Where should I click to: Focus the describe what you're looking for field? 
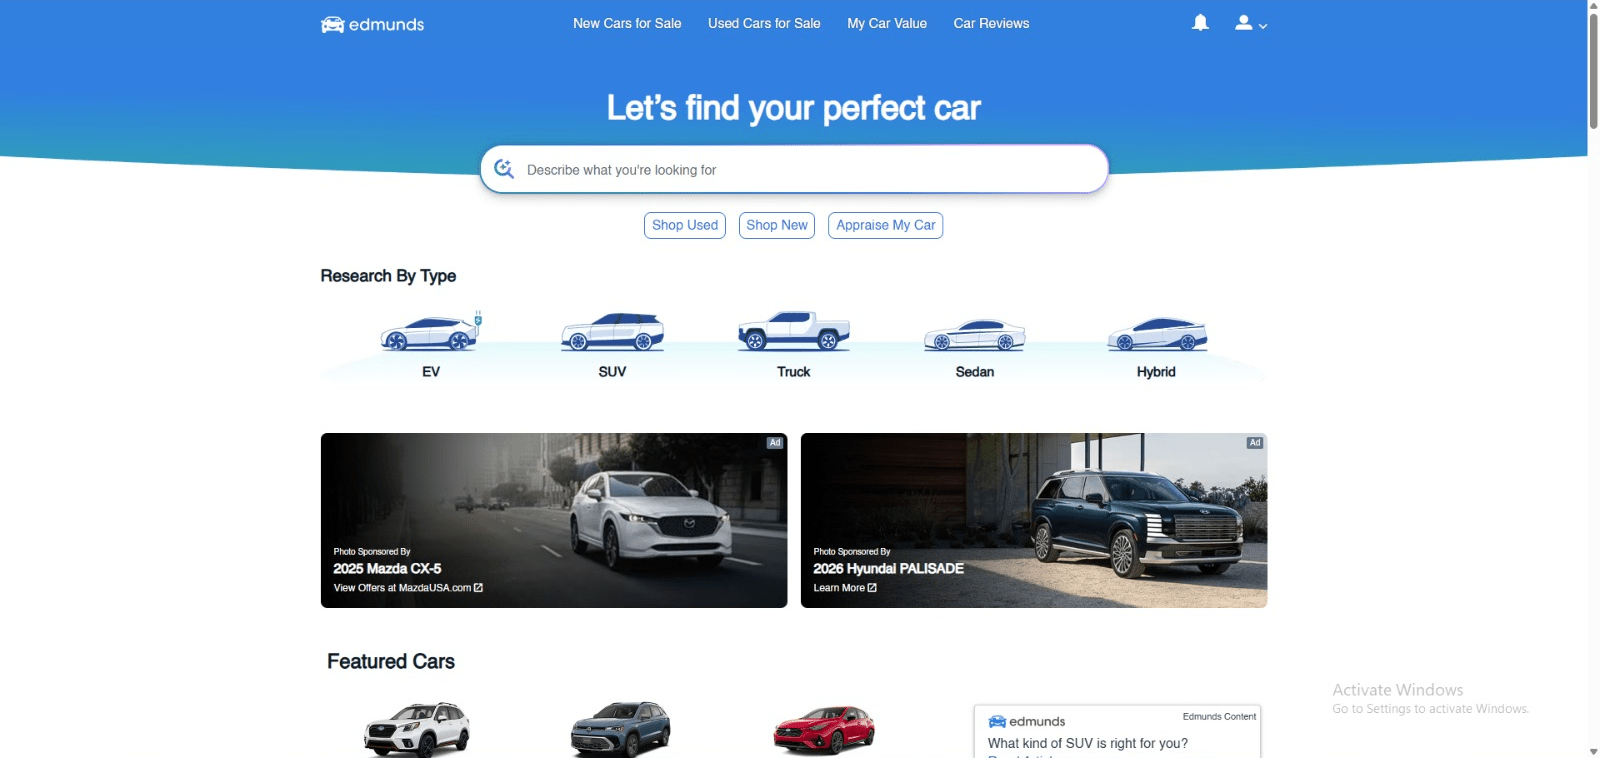(794, 169)
